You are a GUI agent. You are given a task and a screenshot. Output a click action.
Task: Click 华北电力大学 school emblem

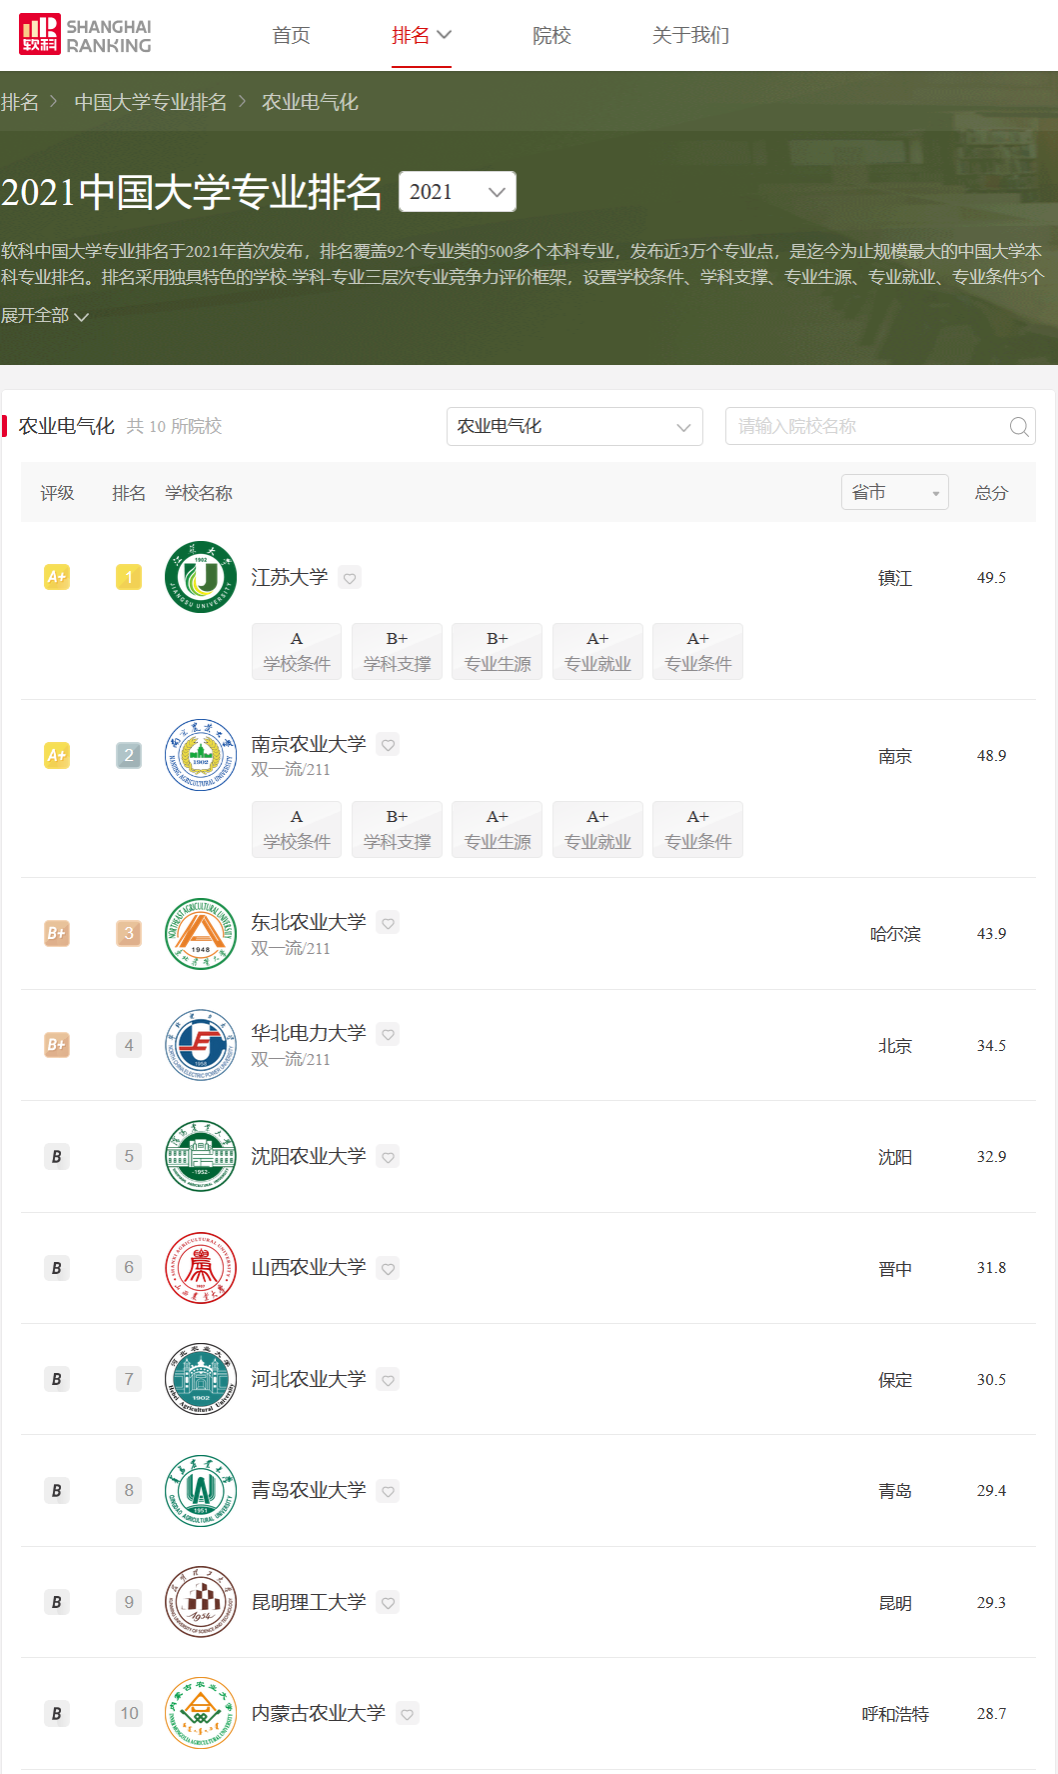[x=200, y=1045]
